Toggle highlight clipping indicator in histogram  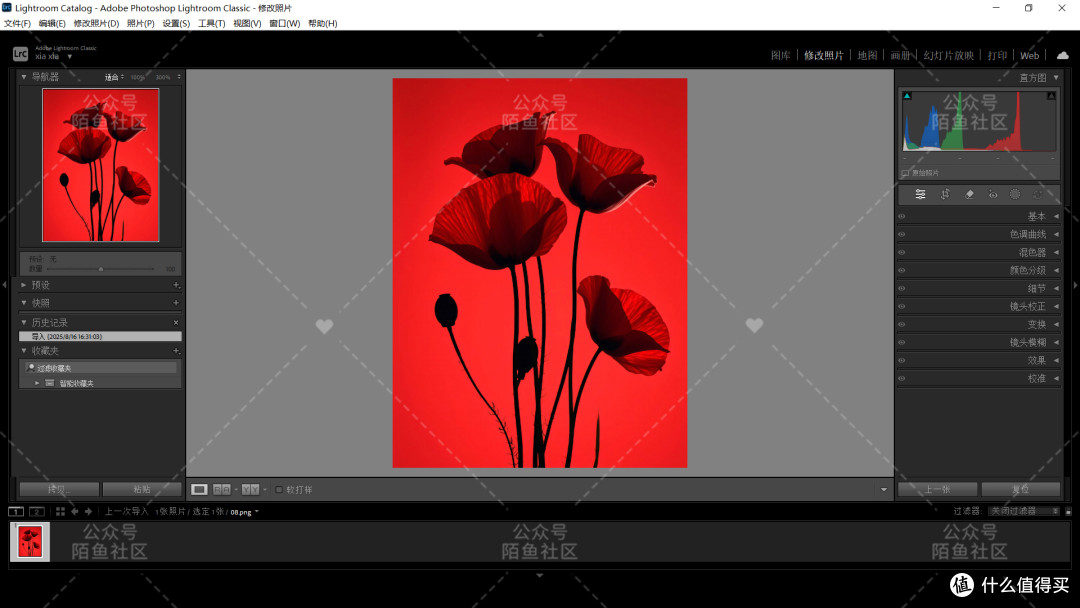[1051, 96]
